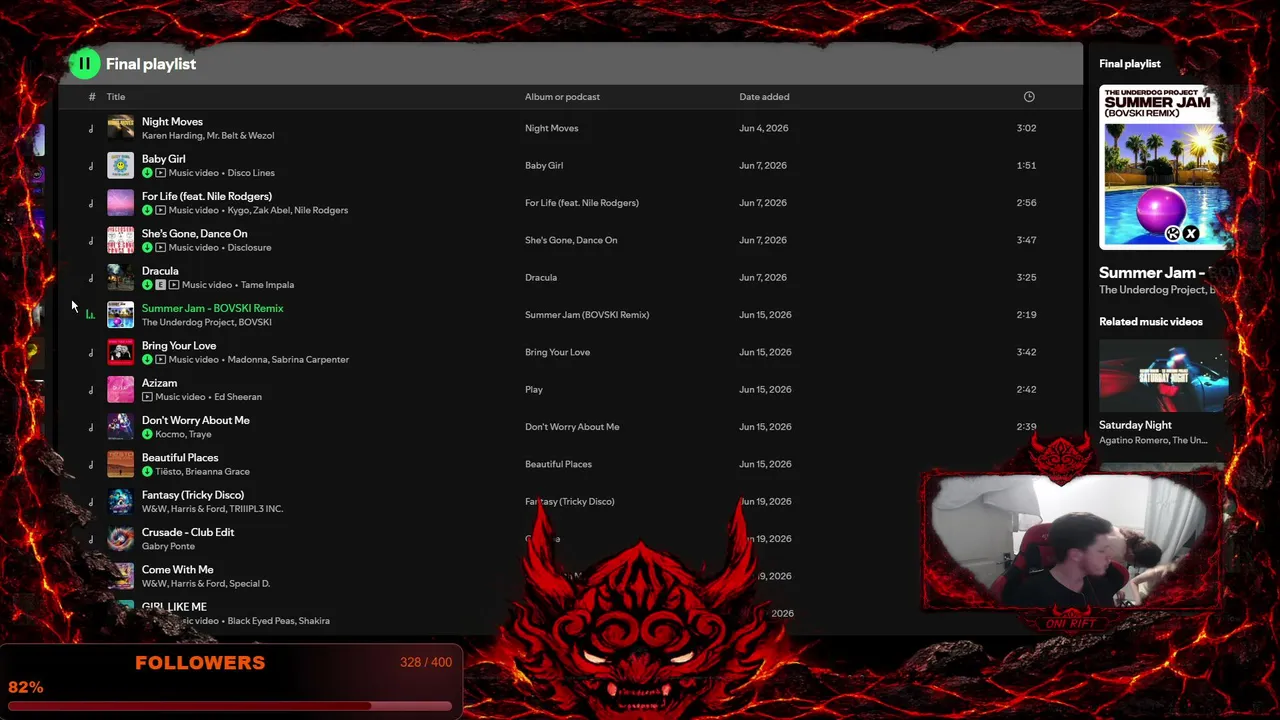Pause playback of Final playlist
The width and height of the screenshot is (1280, 720).
pos(85,64)
